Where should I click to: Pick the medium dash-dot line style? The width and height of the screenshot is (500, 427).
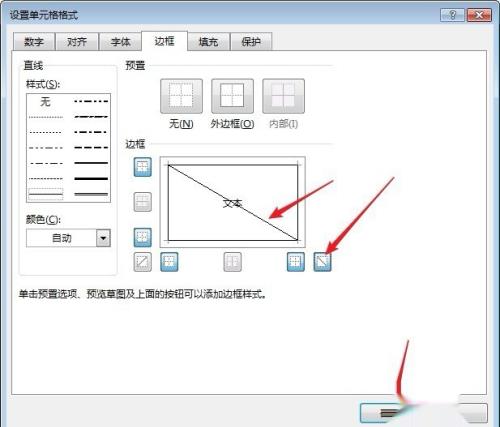coord(91,132)
